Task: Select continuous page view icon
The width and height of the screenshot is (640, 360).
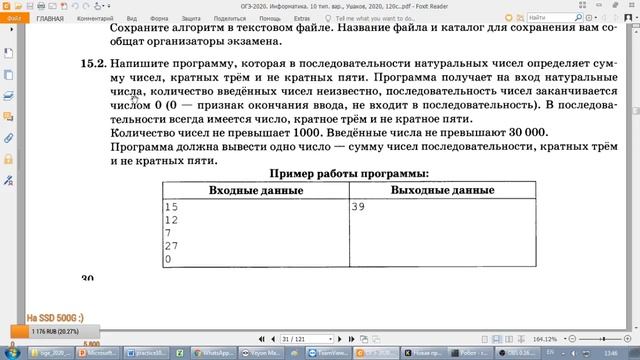Action: coord(497,339)
